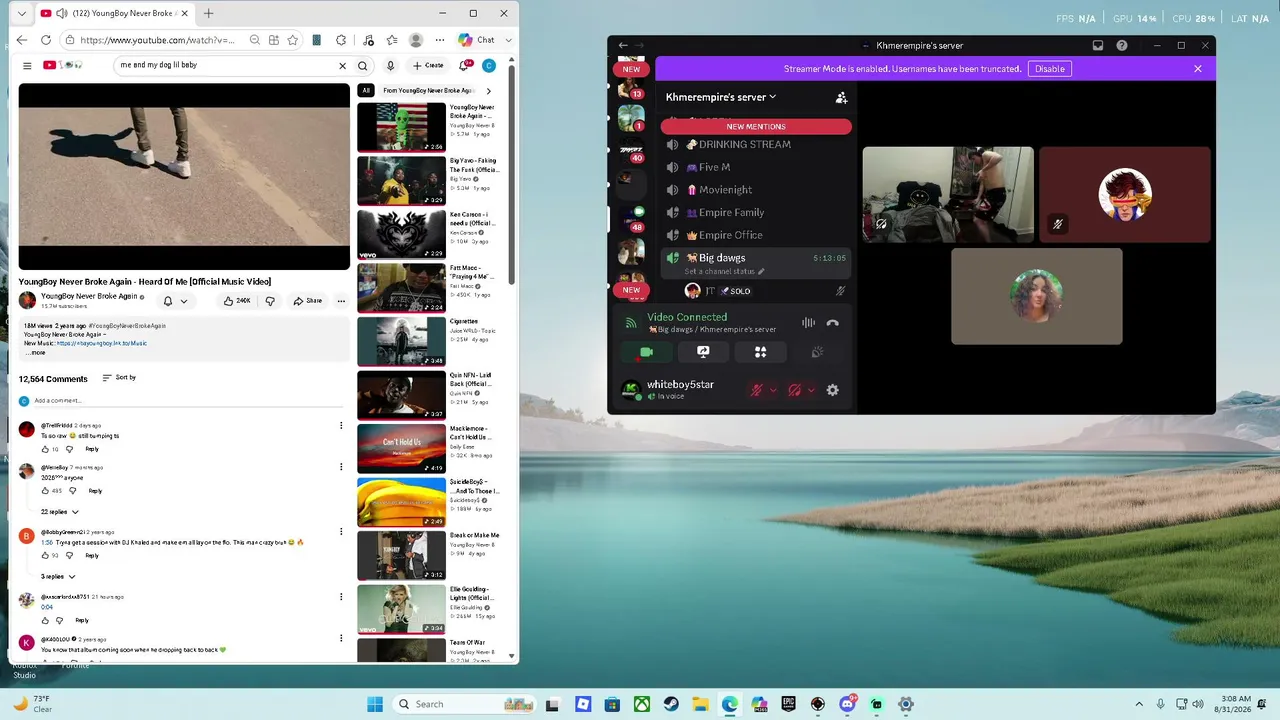Open headphone output options arrow in Discord
Viewport: 1280px width, 720px height.
[x=811, y=390]
